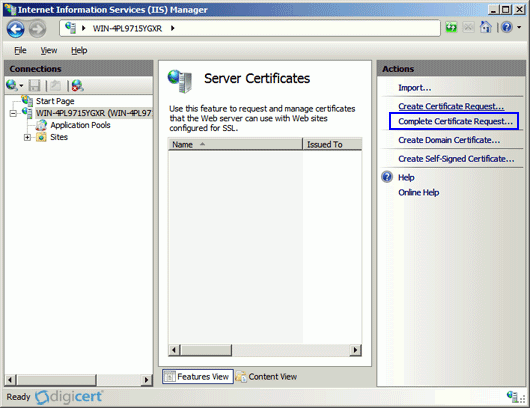The height and width of the screenshot is (408, 530).
Task: Click the Create New Connection globe icon
Action: [x=12, y=85]
